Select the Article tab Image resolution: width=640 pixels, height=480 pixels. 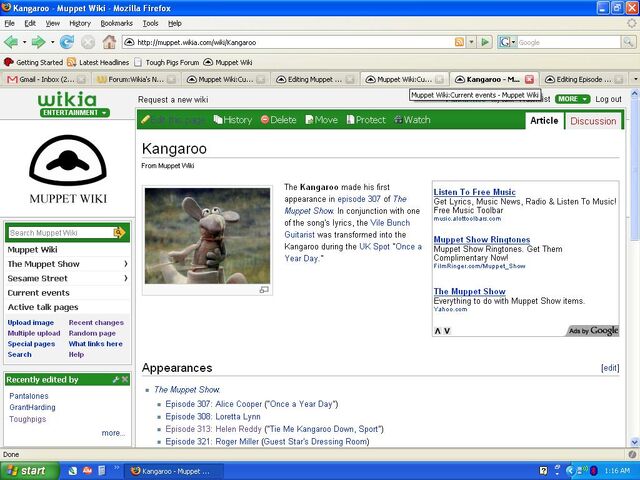(x=544, y=121)
